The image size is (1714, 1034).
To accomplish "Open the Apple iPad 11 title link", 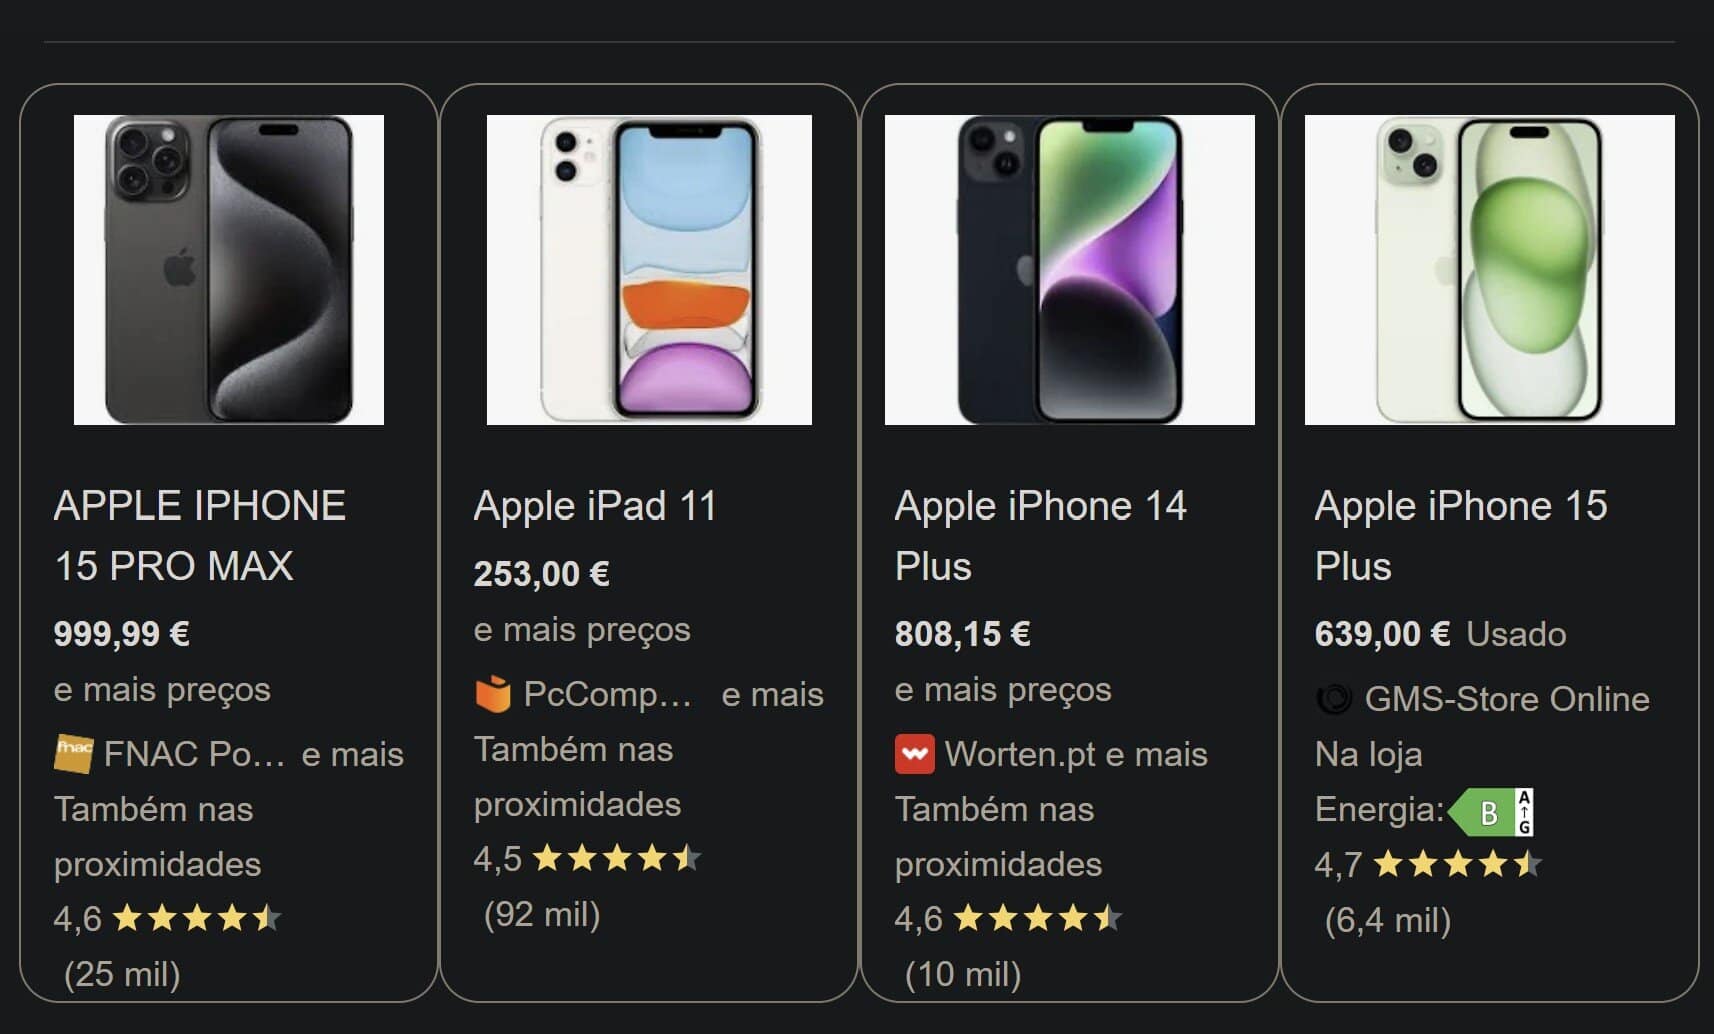I will [x=595, y=506].
